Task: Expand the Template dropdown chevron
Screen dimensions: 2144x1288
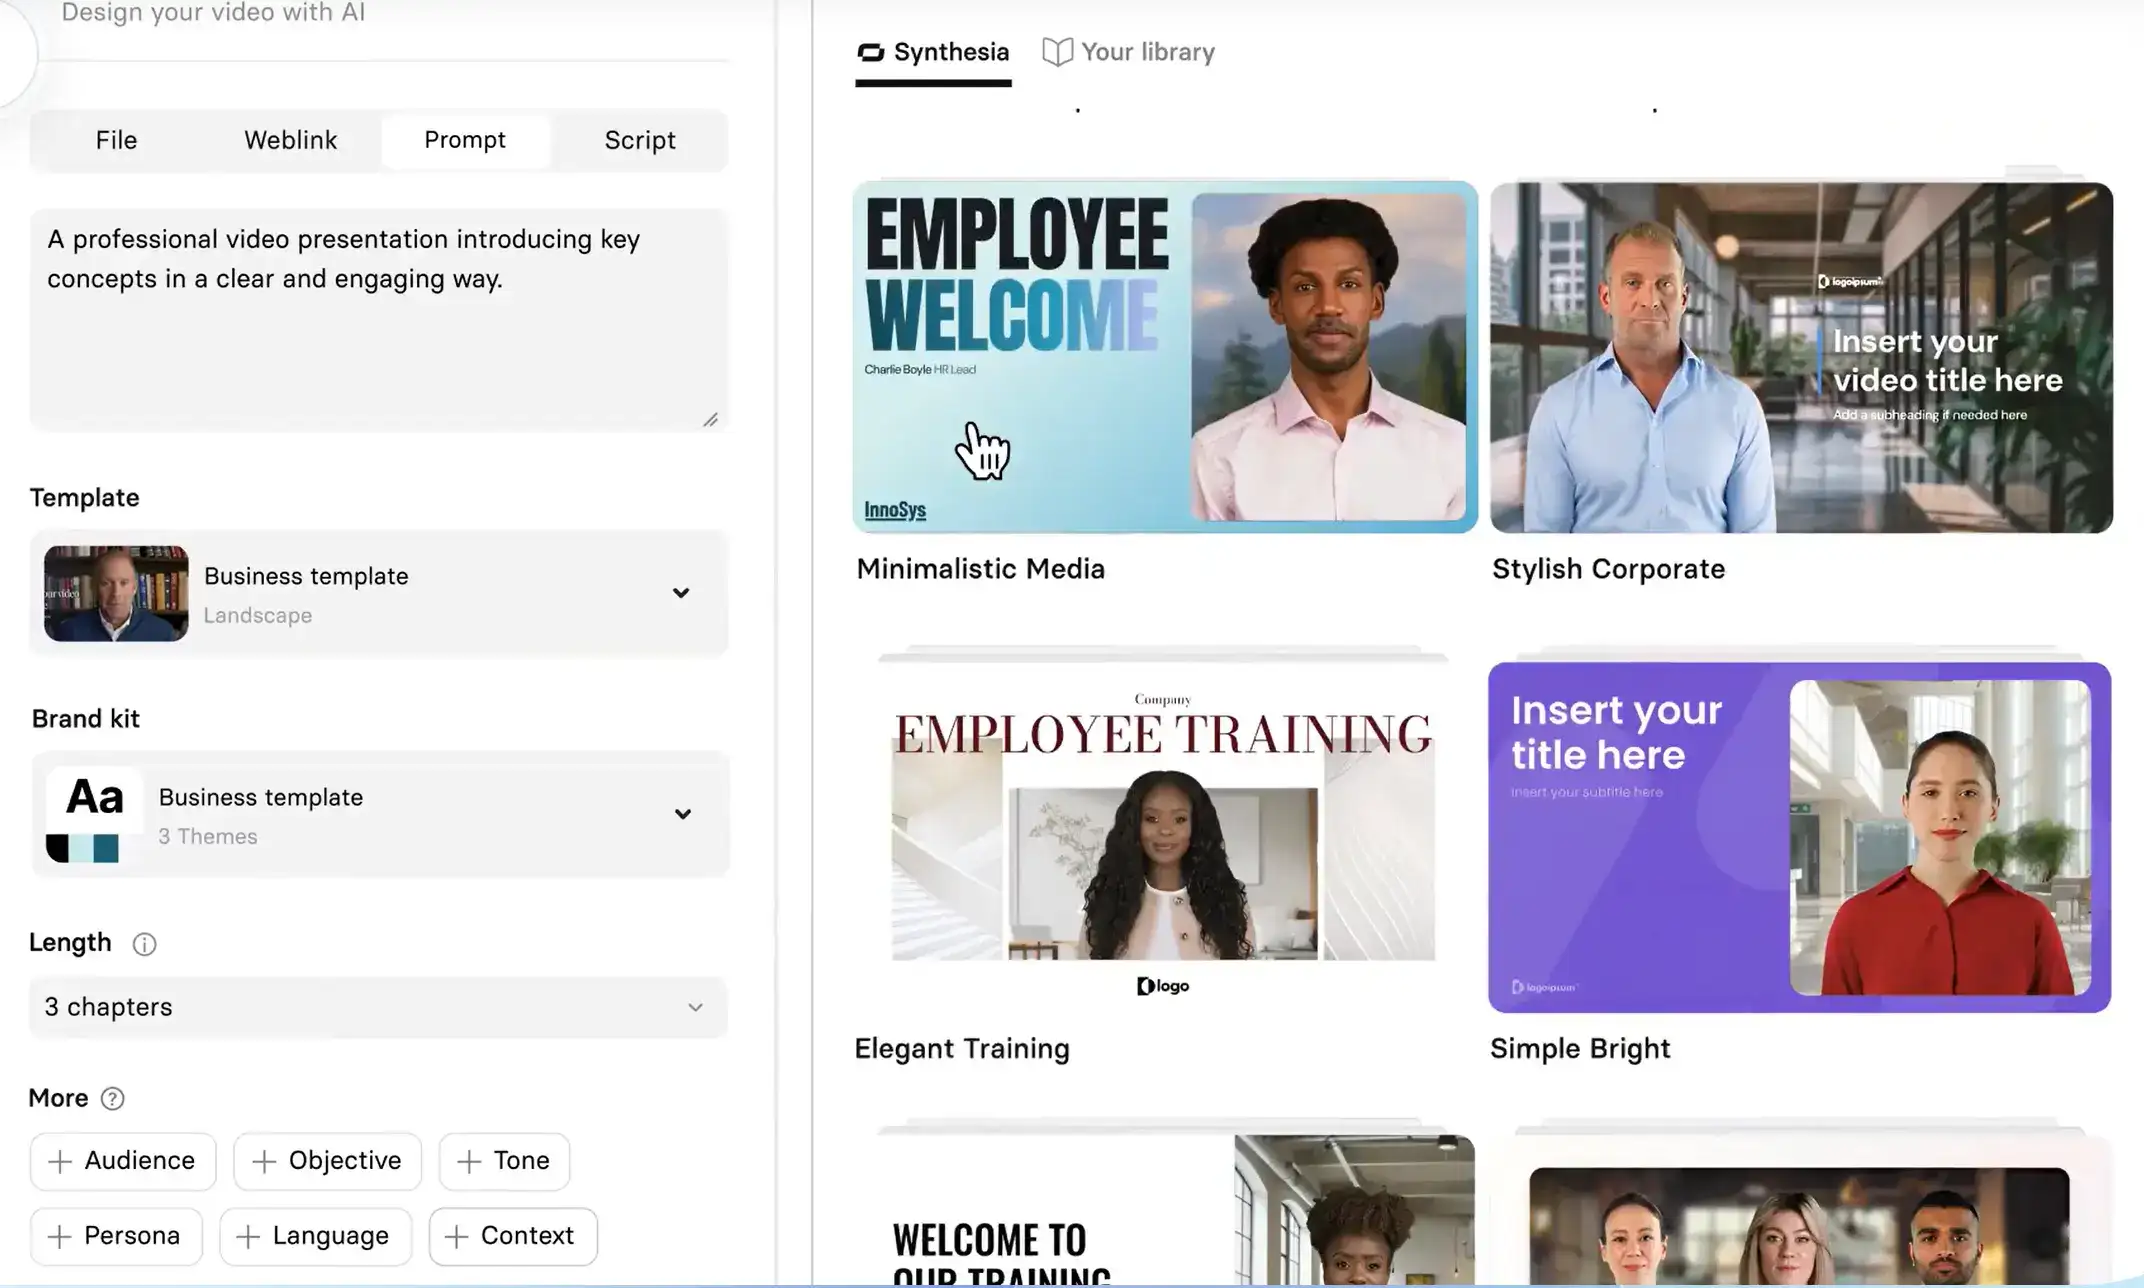Action: click(x=681, y=593)
